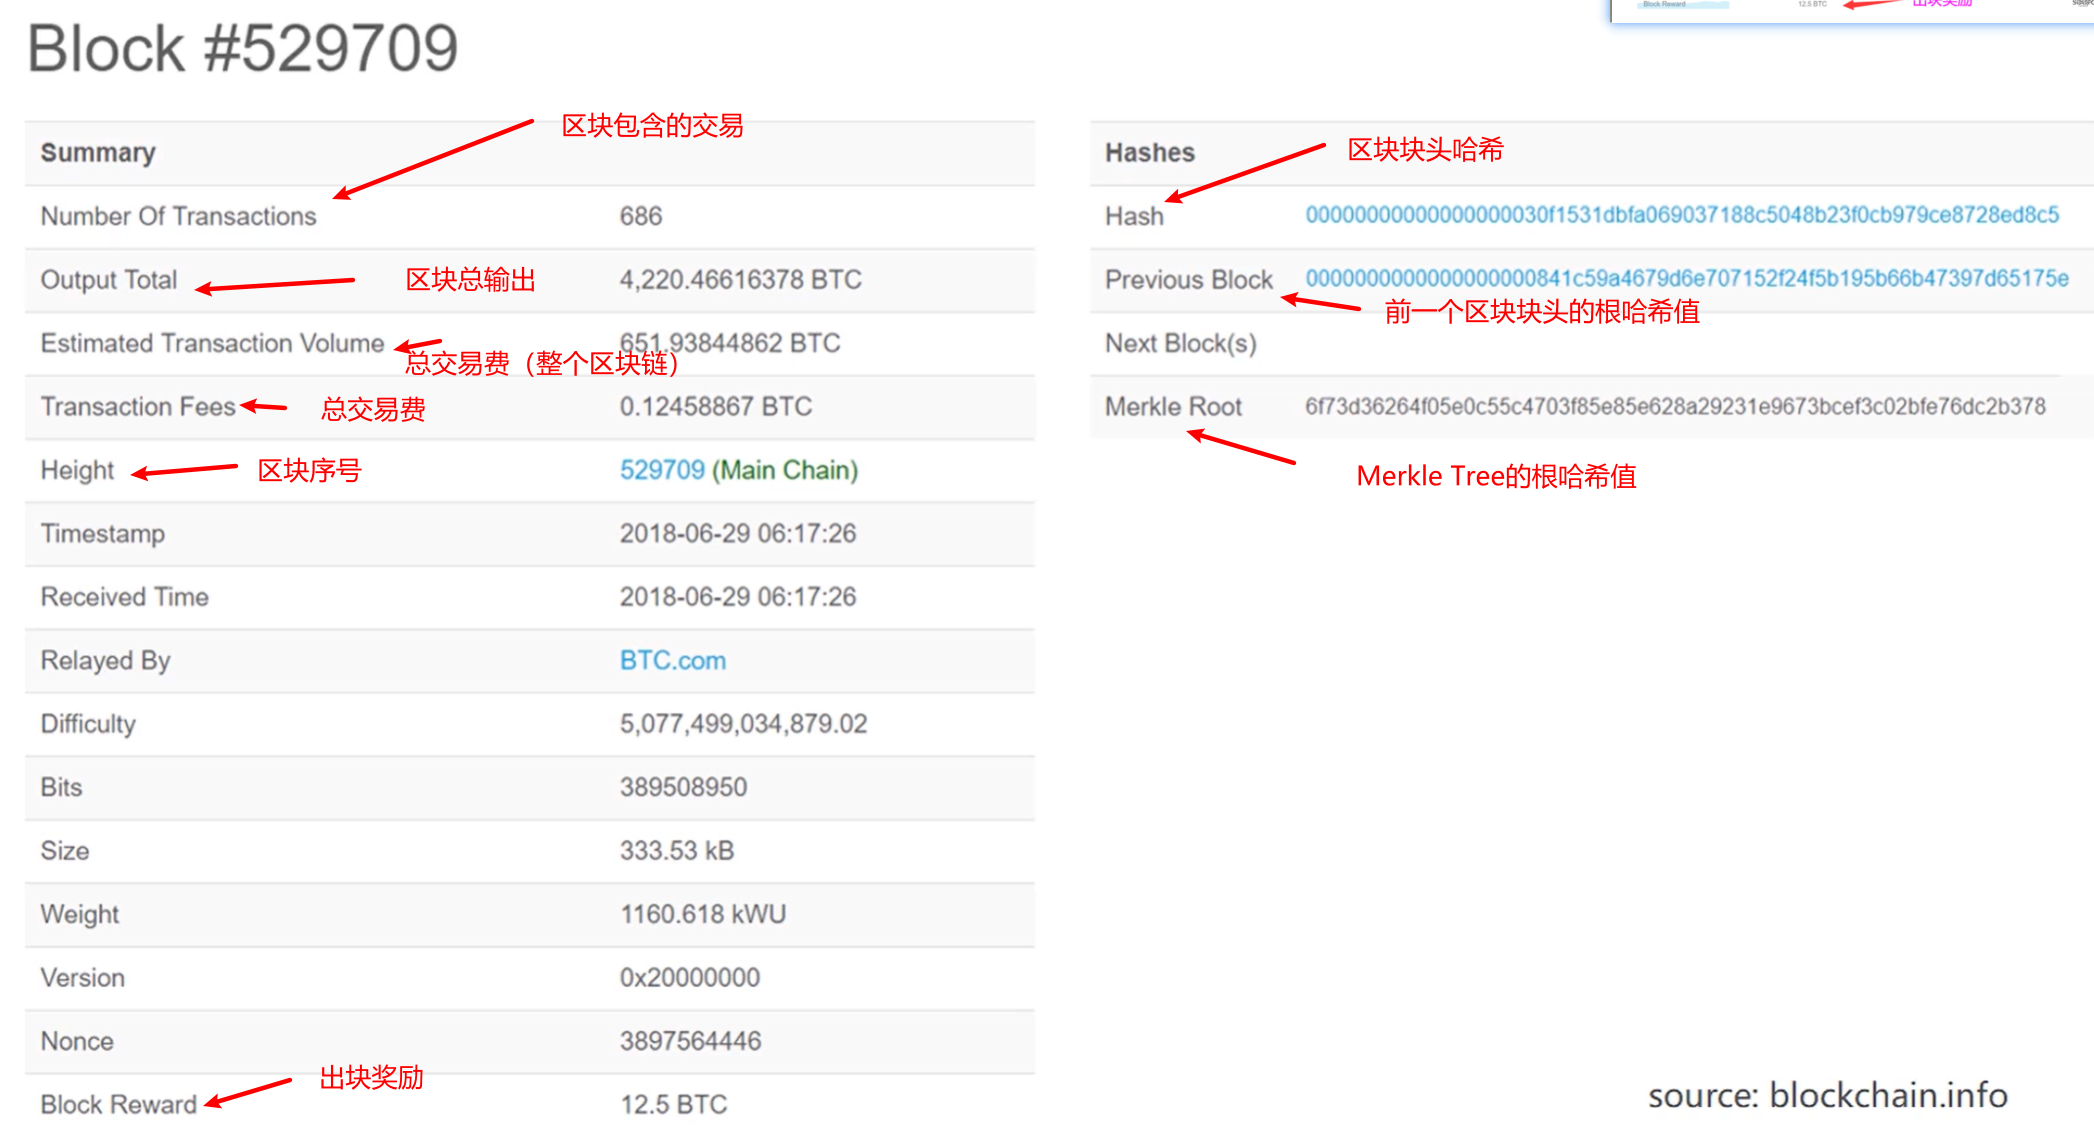Click the Timestamp label

pos(103,534)
